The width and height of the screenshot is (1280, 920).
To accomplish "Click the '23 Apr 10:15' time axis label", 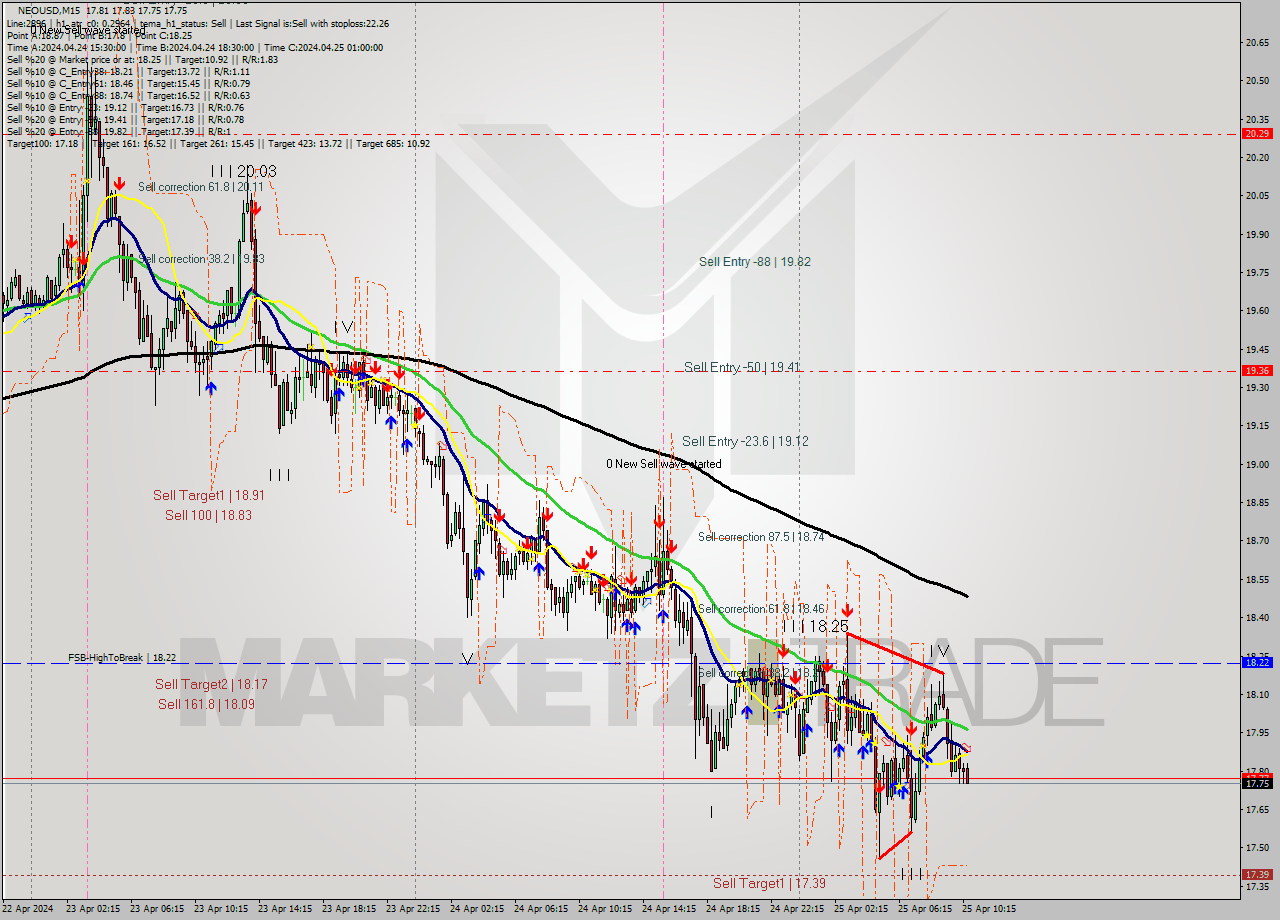I will tap(221, 909).
